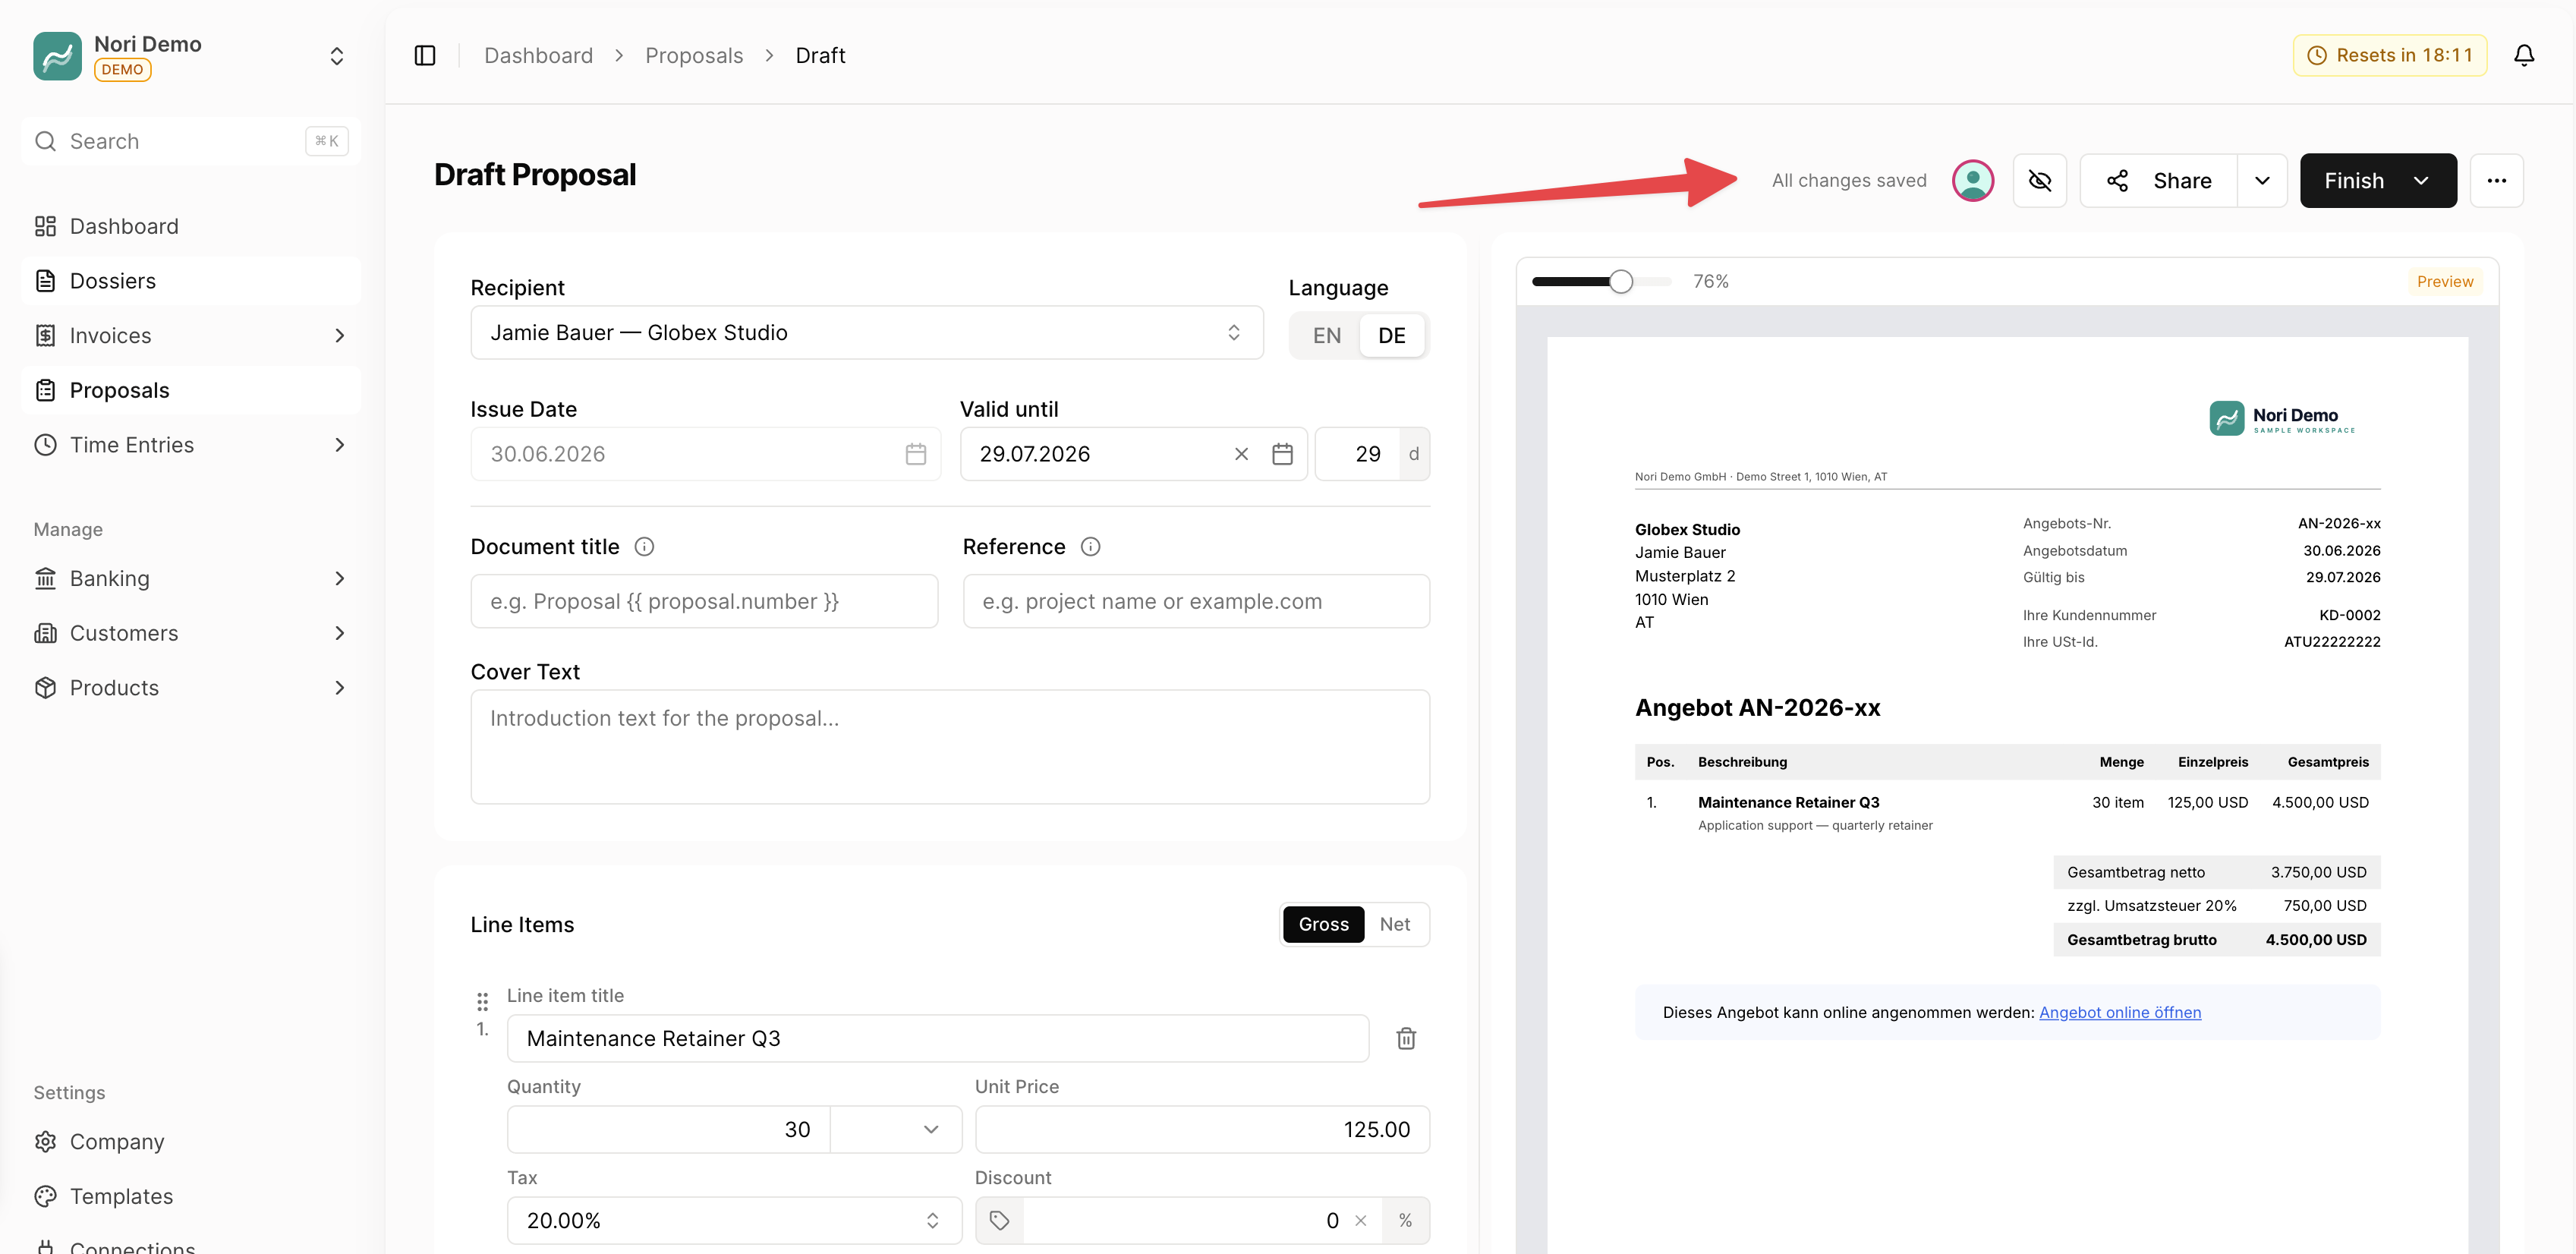Click the user avatar icon
This screenshot has height=1254, width=2576.
click(x=1973, y=181)
